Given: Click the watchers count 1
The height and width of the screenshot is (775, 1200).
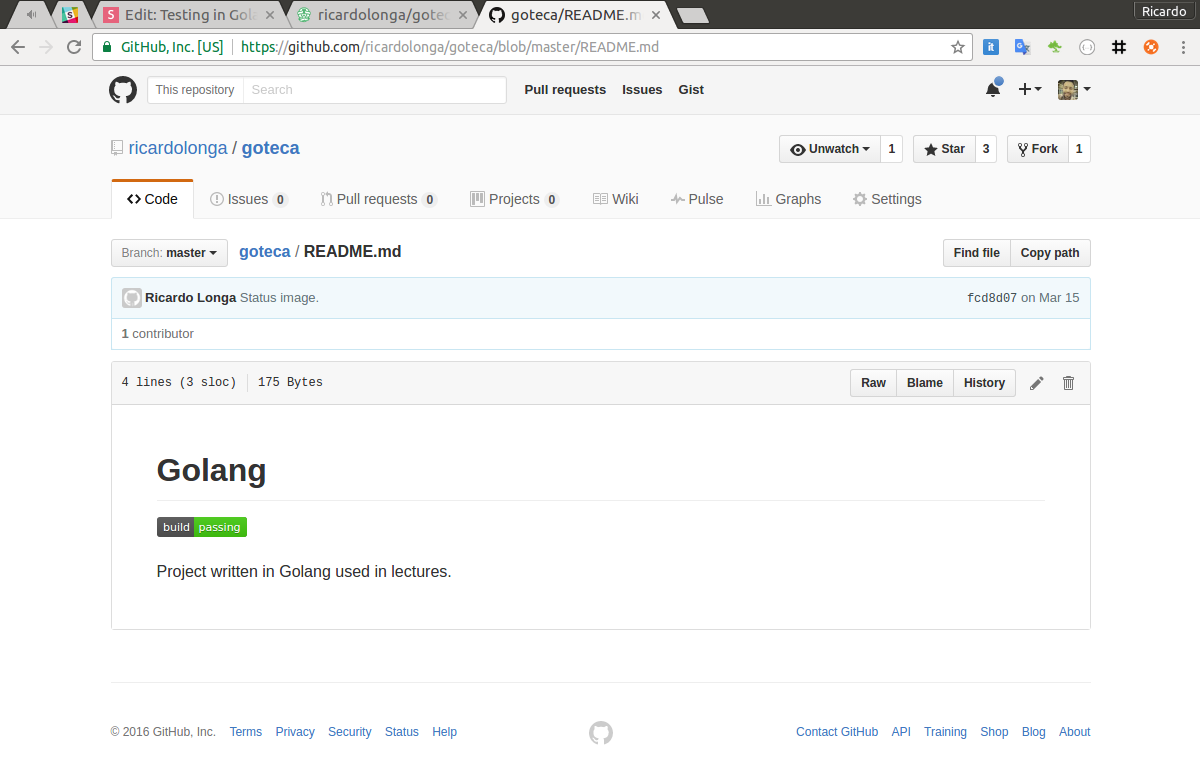Looking at the screenshot, I should [x=892, y=149].
